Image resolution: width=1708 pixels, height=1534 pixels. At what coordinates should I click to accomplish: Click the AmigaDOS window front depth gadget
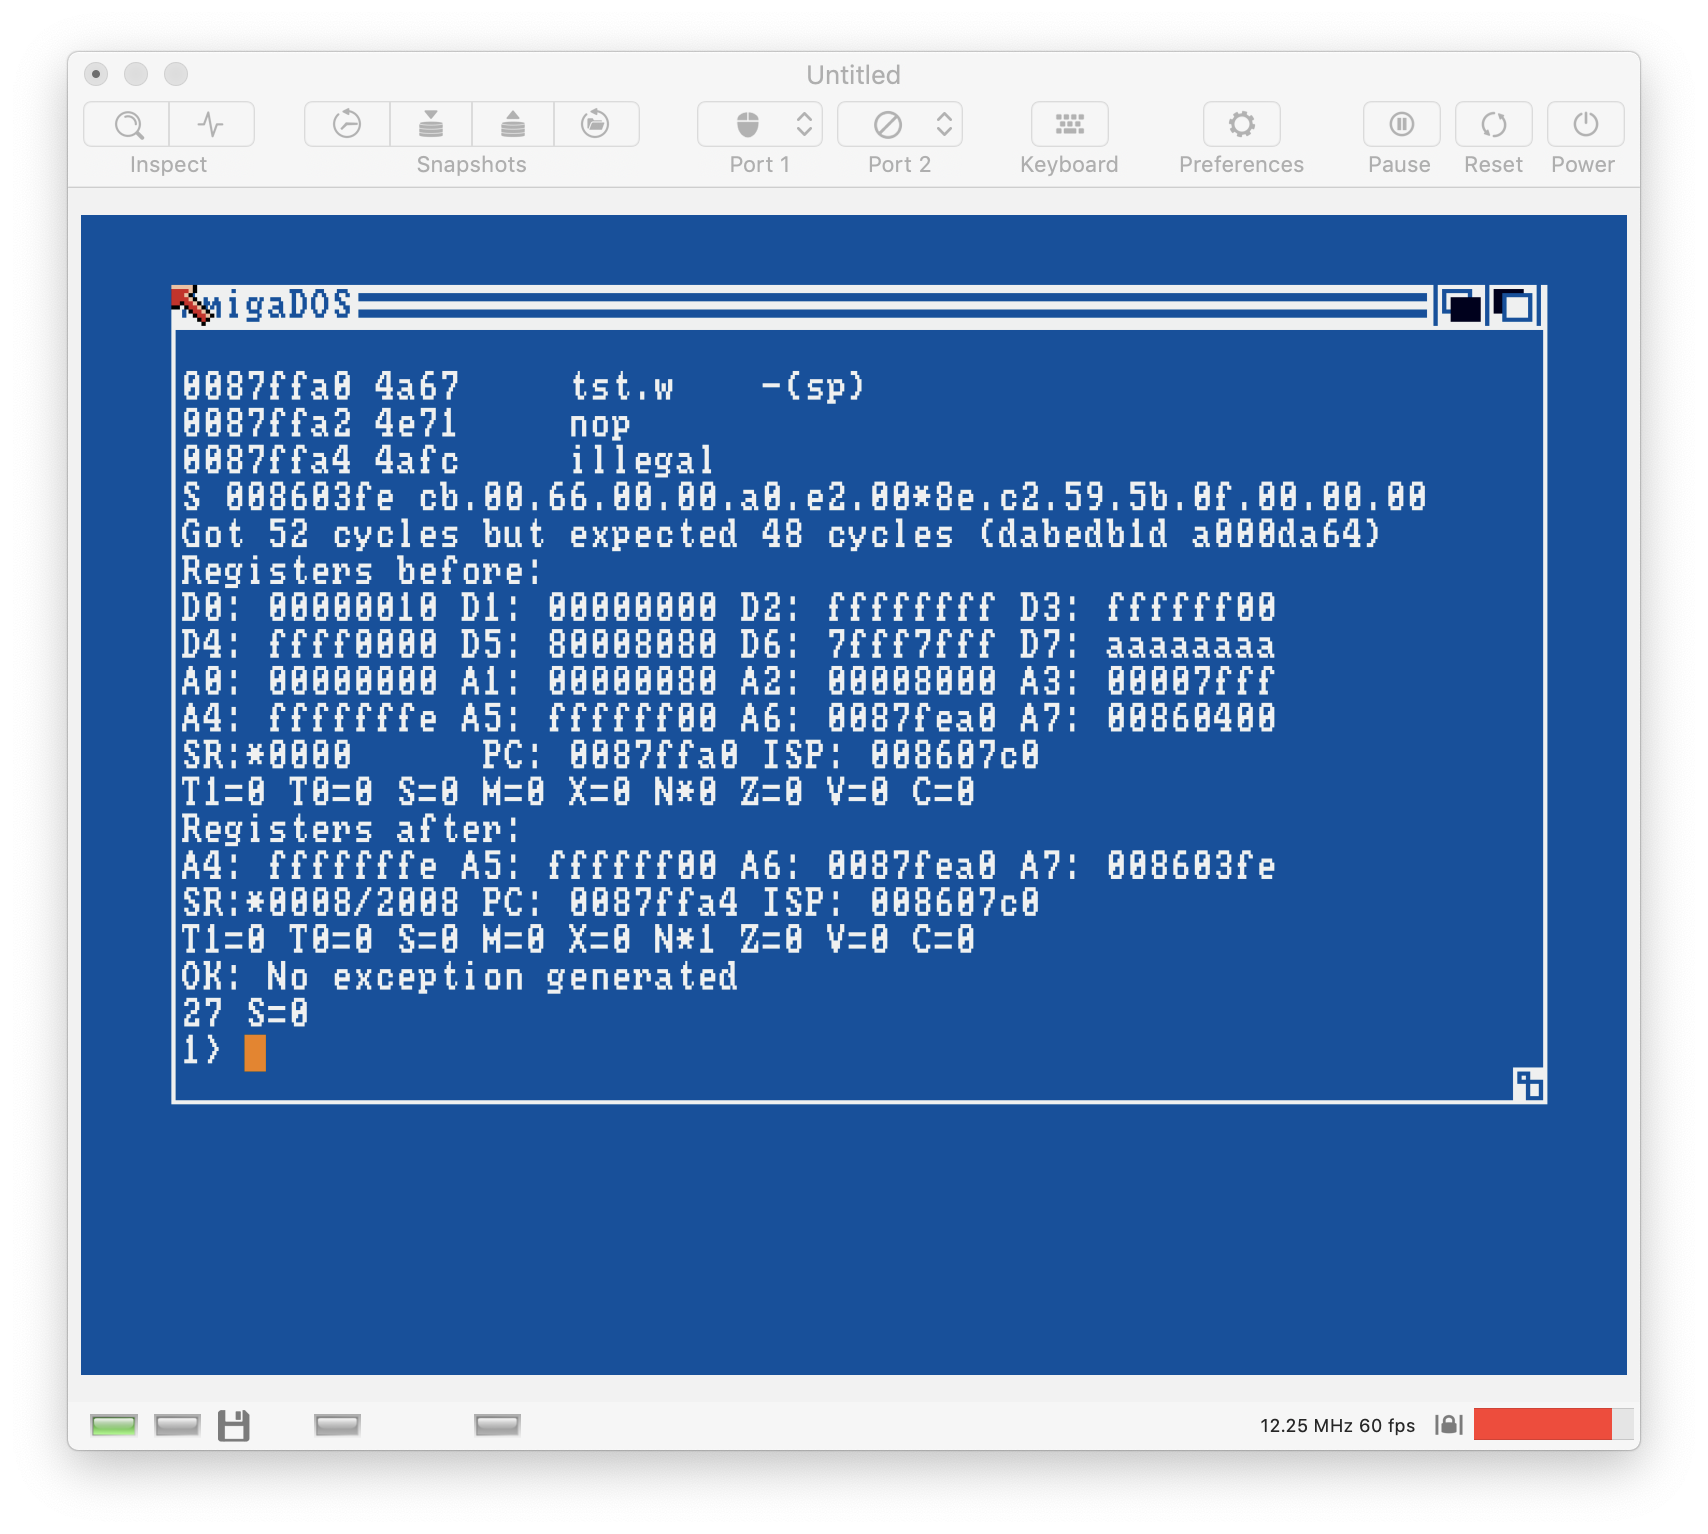(1514, 306)
